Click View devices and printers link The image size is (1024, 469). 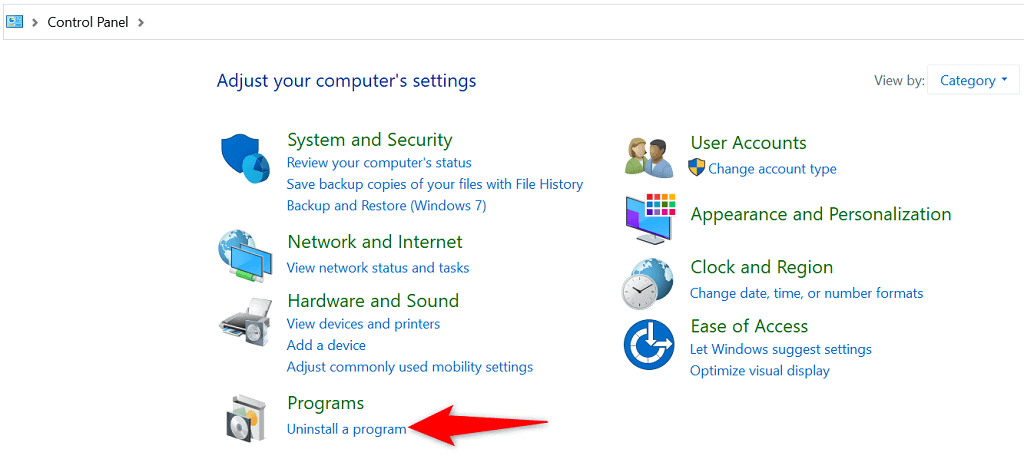[x=363, y=324]
